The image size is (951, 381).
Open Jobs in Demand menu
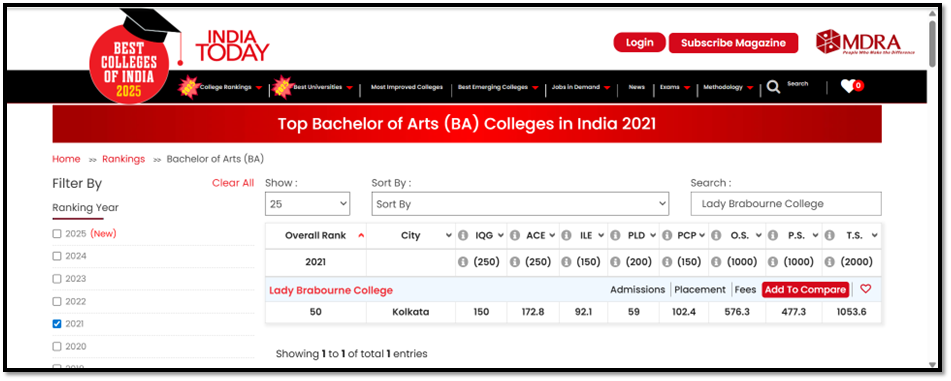[581, 87]
